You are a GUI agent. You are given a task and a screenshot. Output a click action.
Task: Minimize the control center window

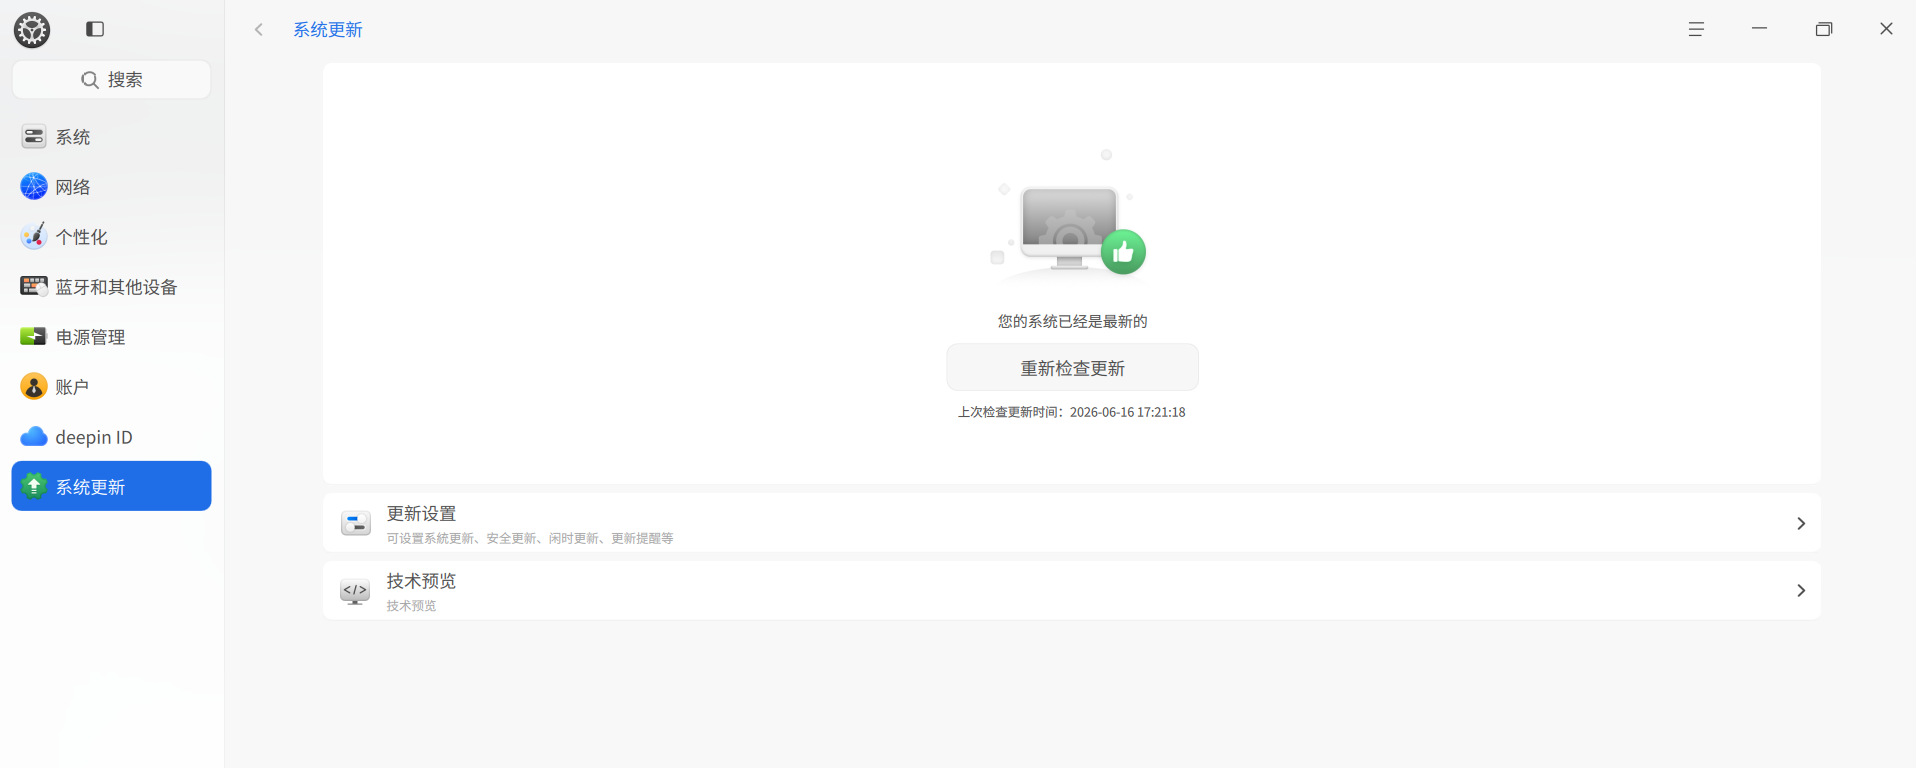click(x=1760, y=29)
